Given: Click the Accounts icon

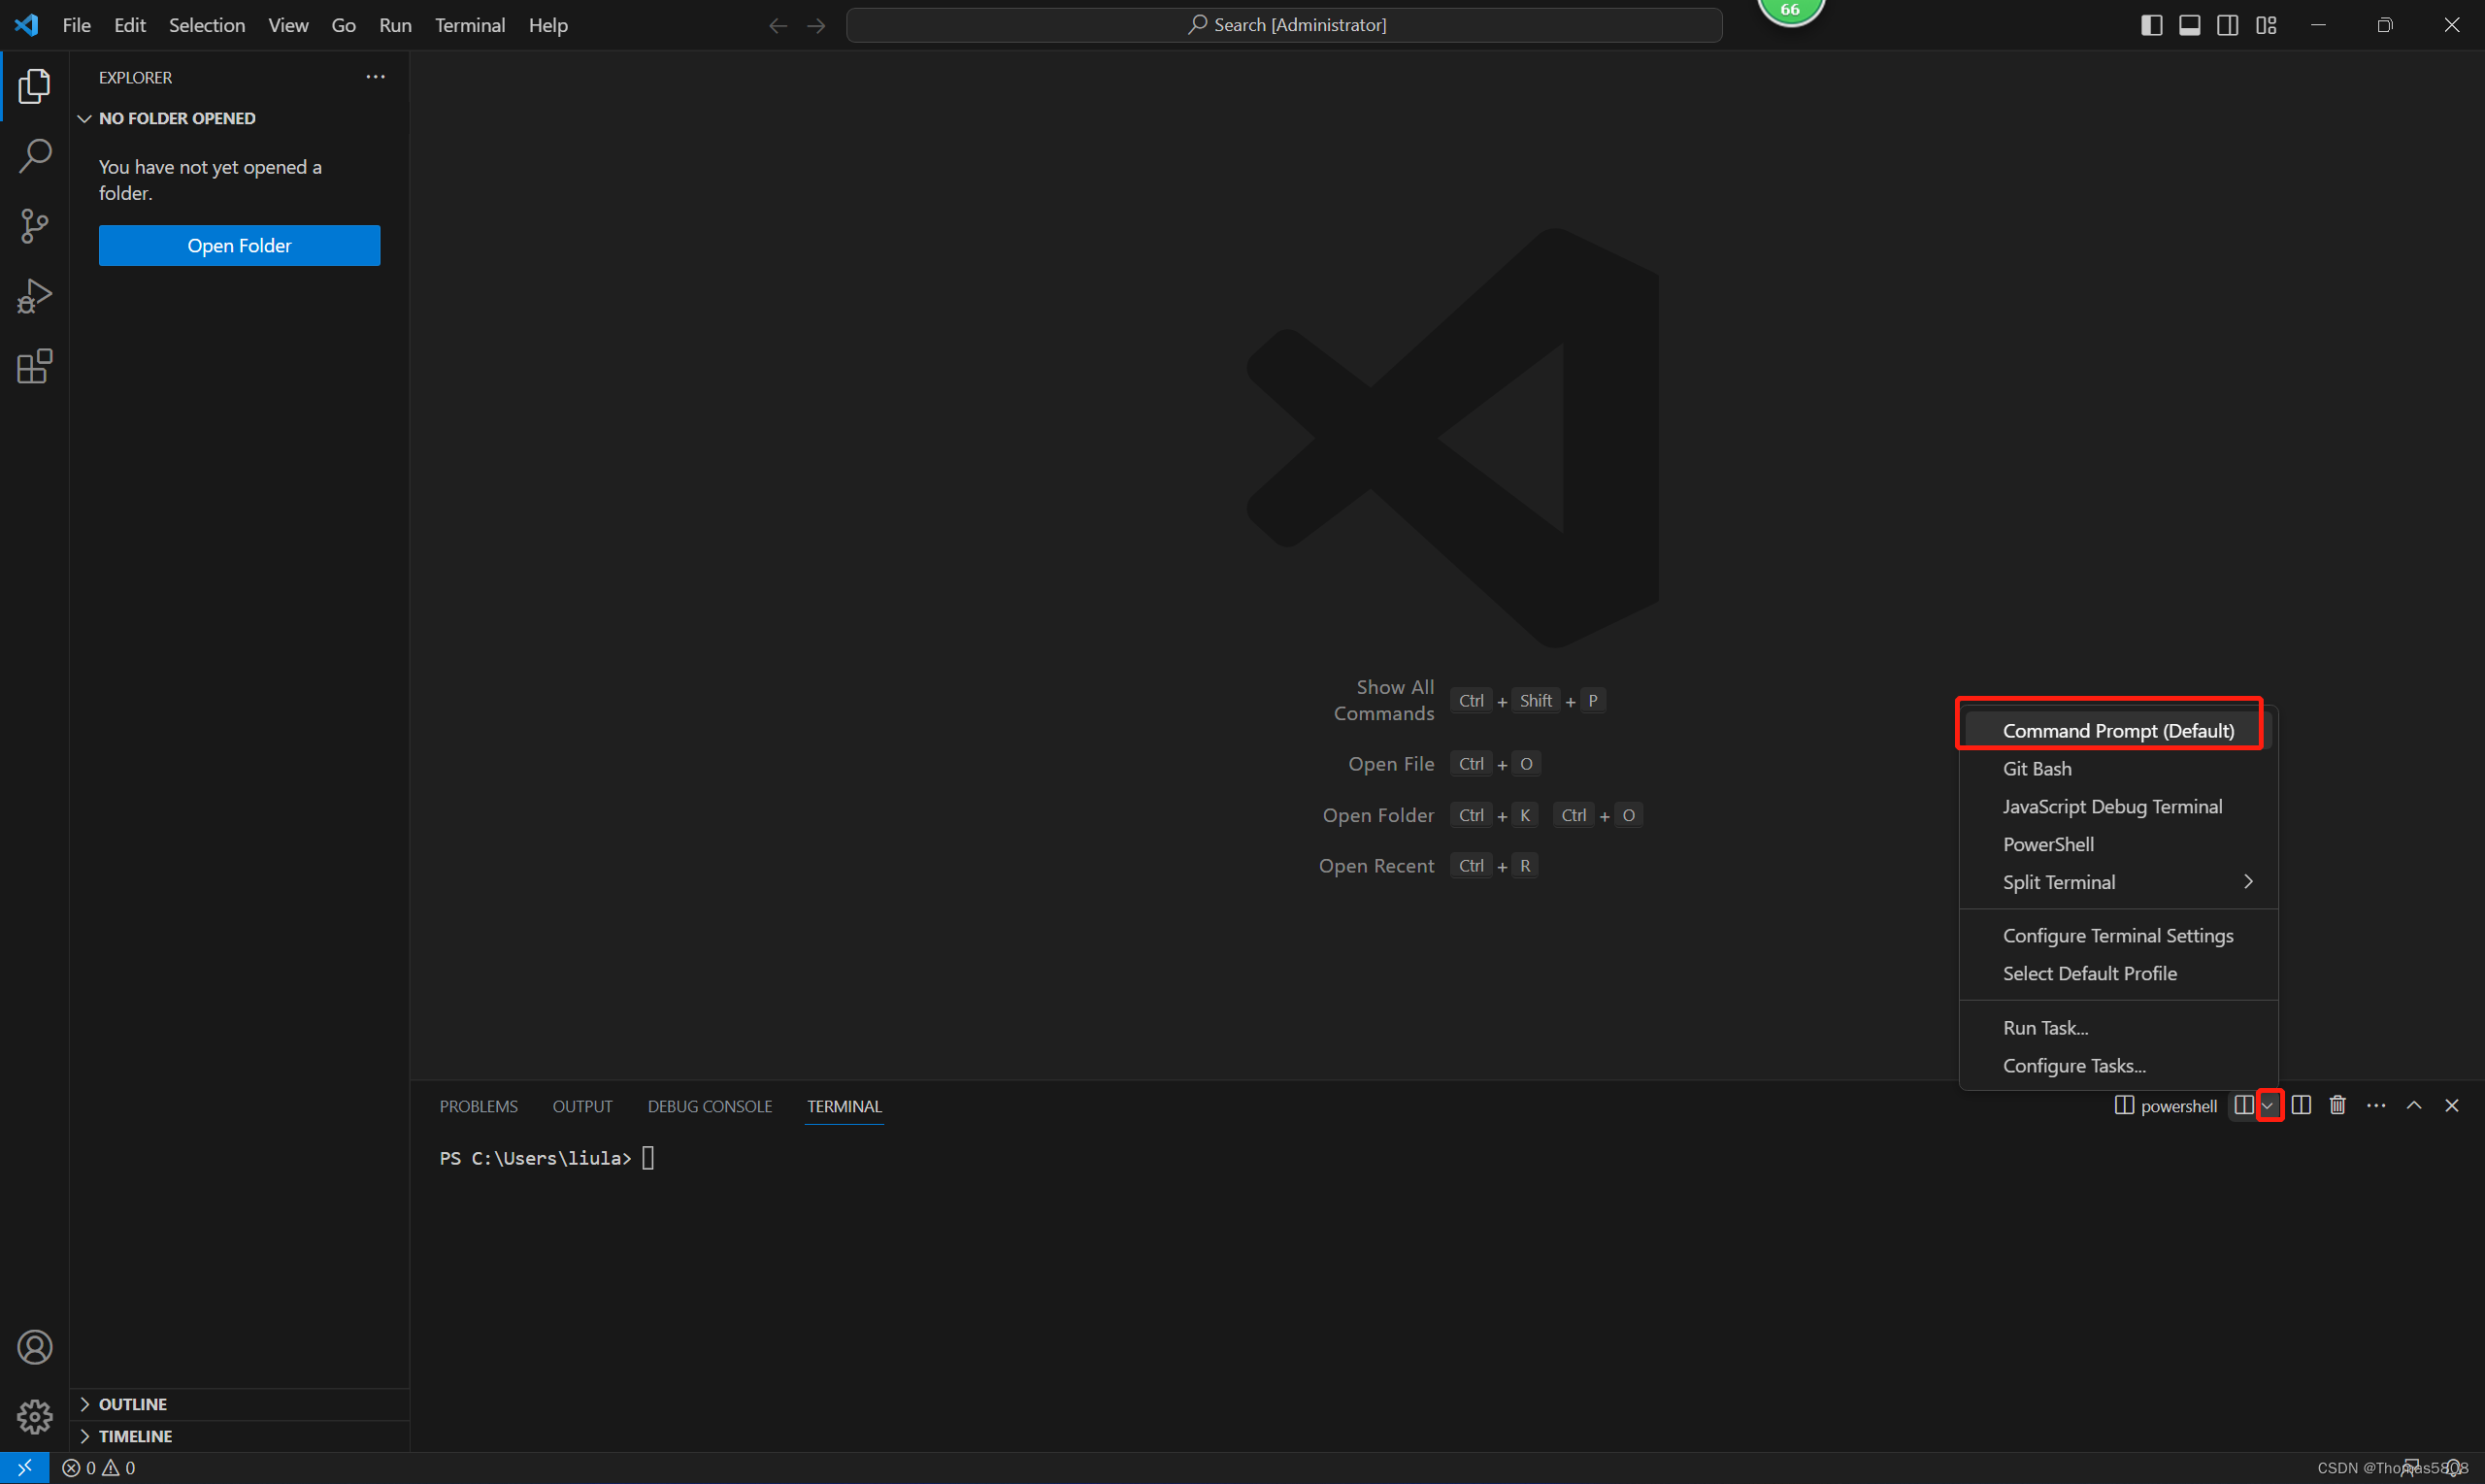Looking at the screenshot, I should click(x=35, y=1347).
